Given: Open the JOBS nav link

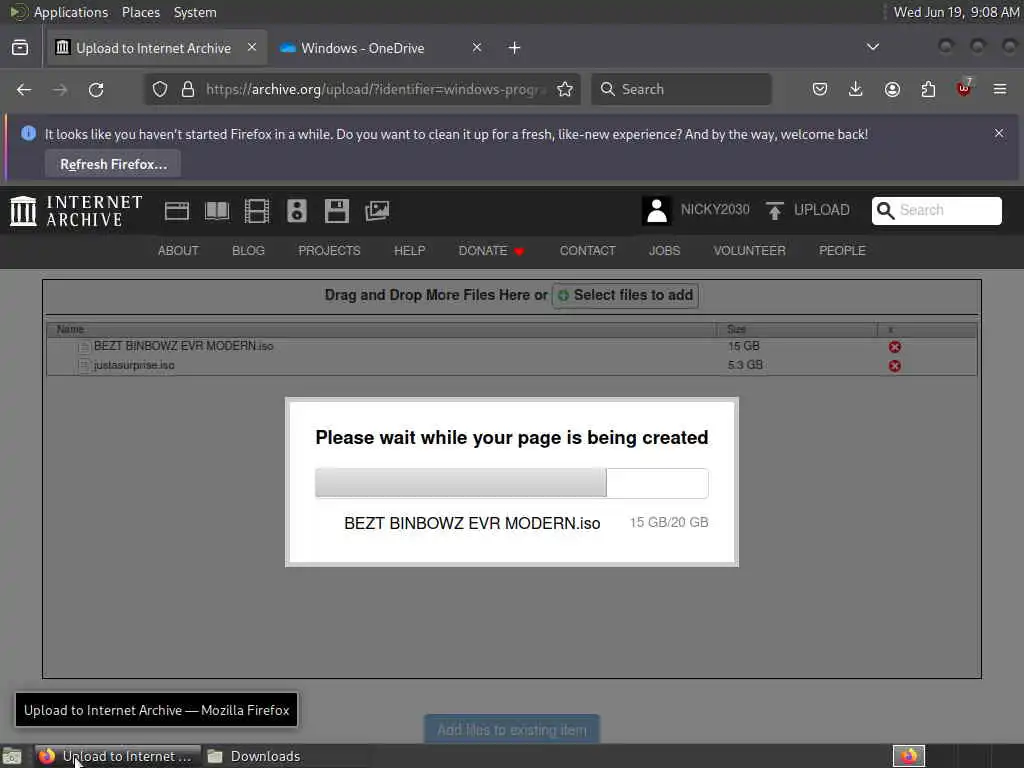Looking at the screenshot, I should click(x=665, y=251).
